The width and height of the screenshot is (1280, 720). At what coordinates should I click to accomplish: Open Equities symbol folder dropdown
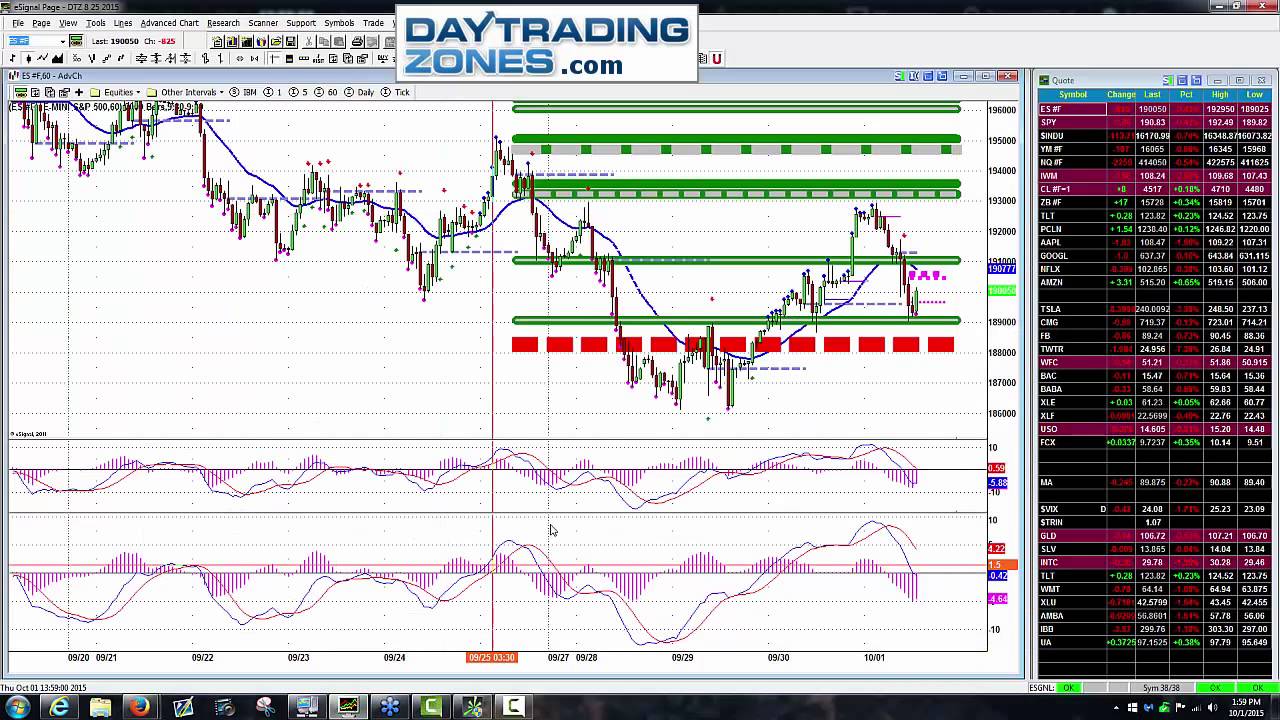click(x=116, y=92)
